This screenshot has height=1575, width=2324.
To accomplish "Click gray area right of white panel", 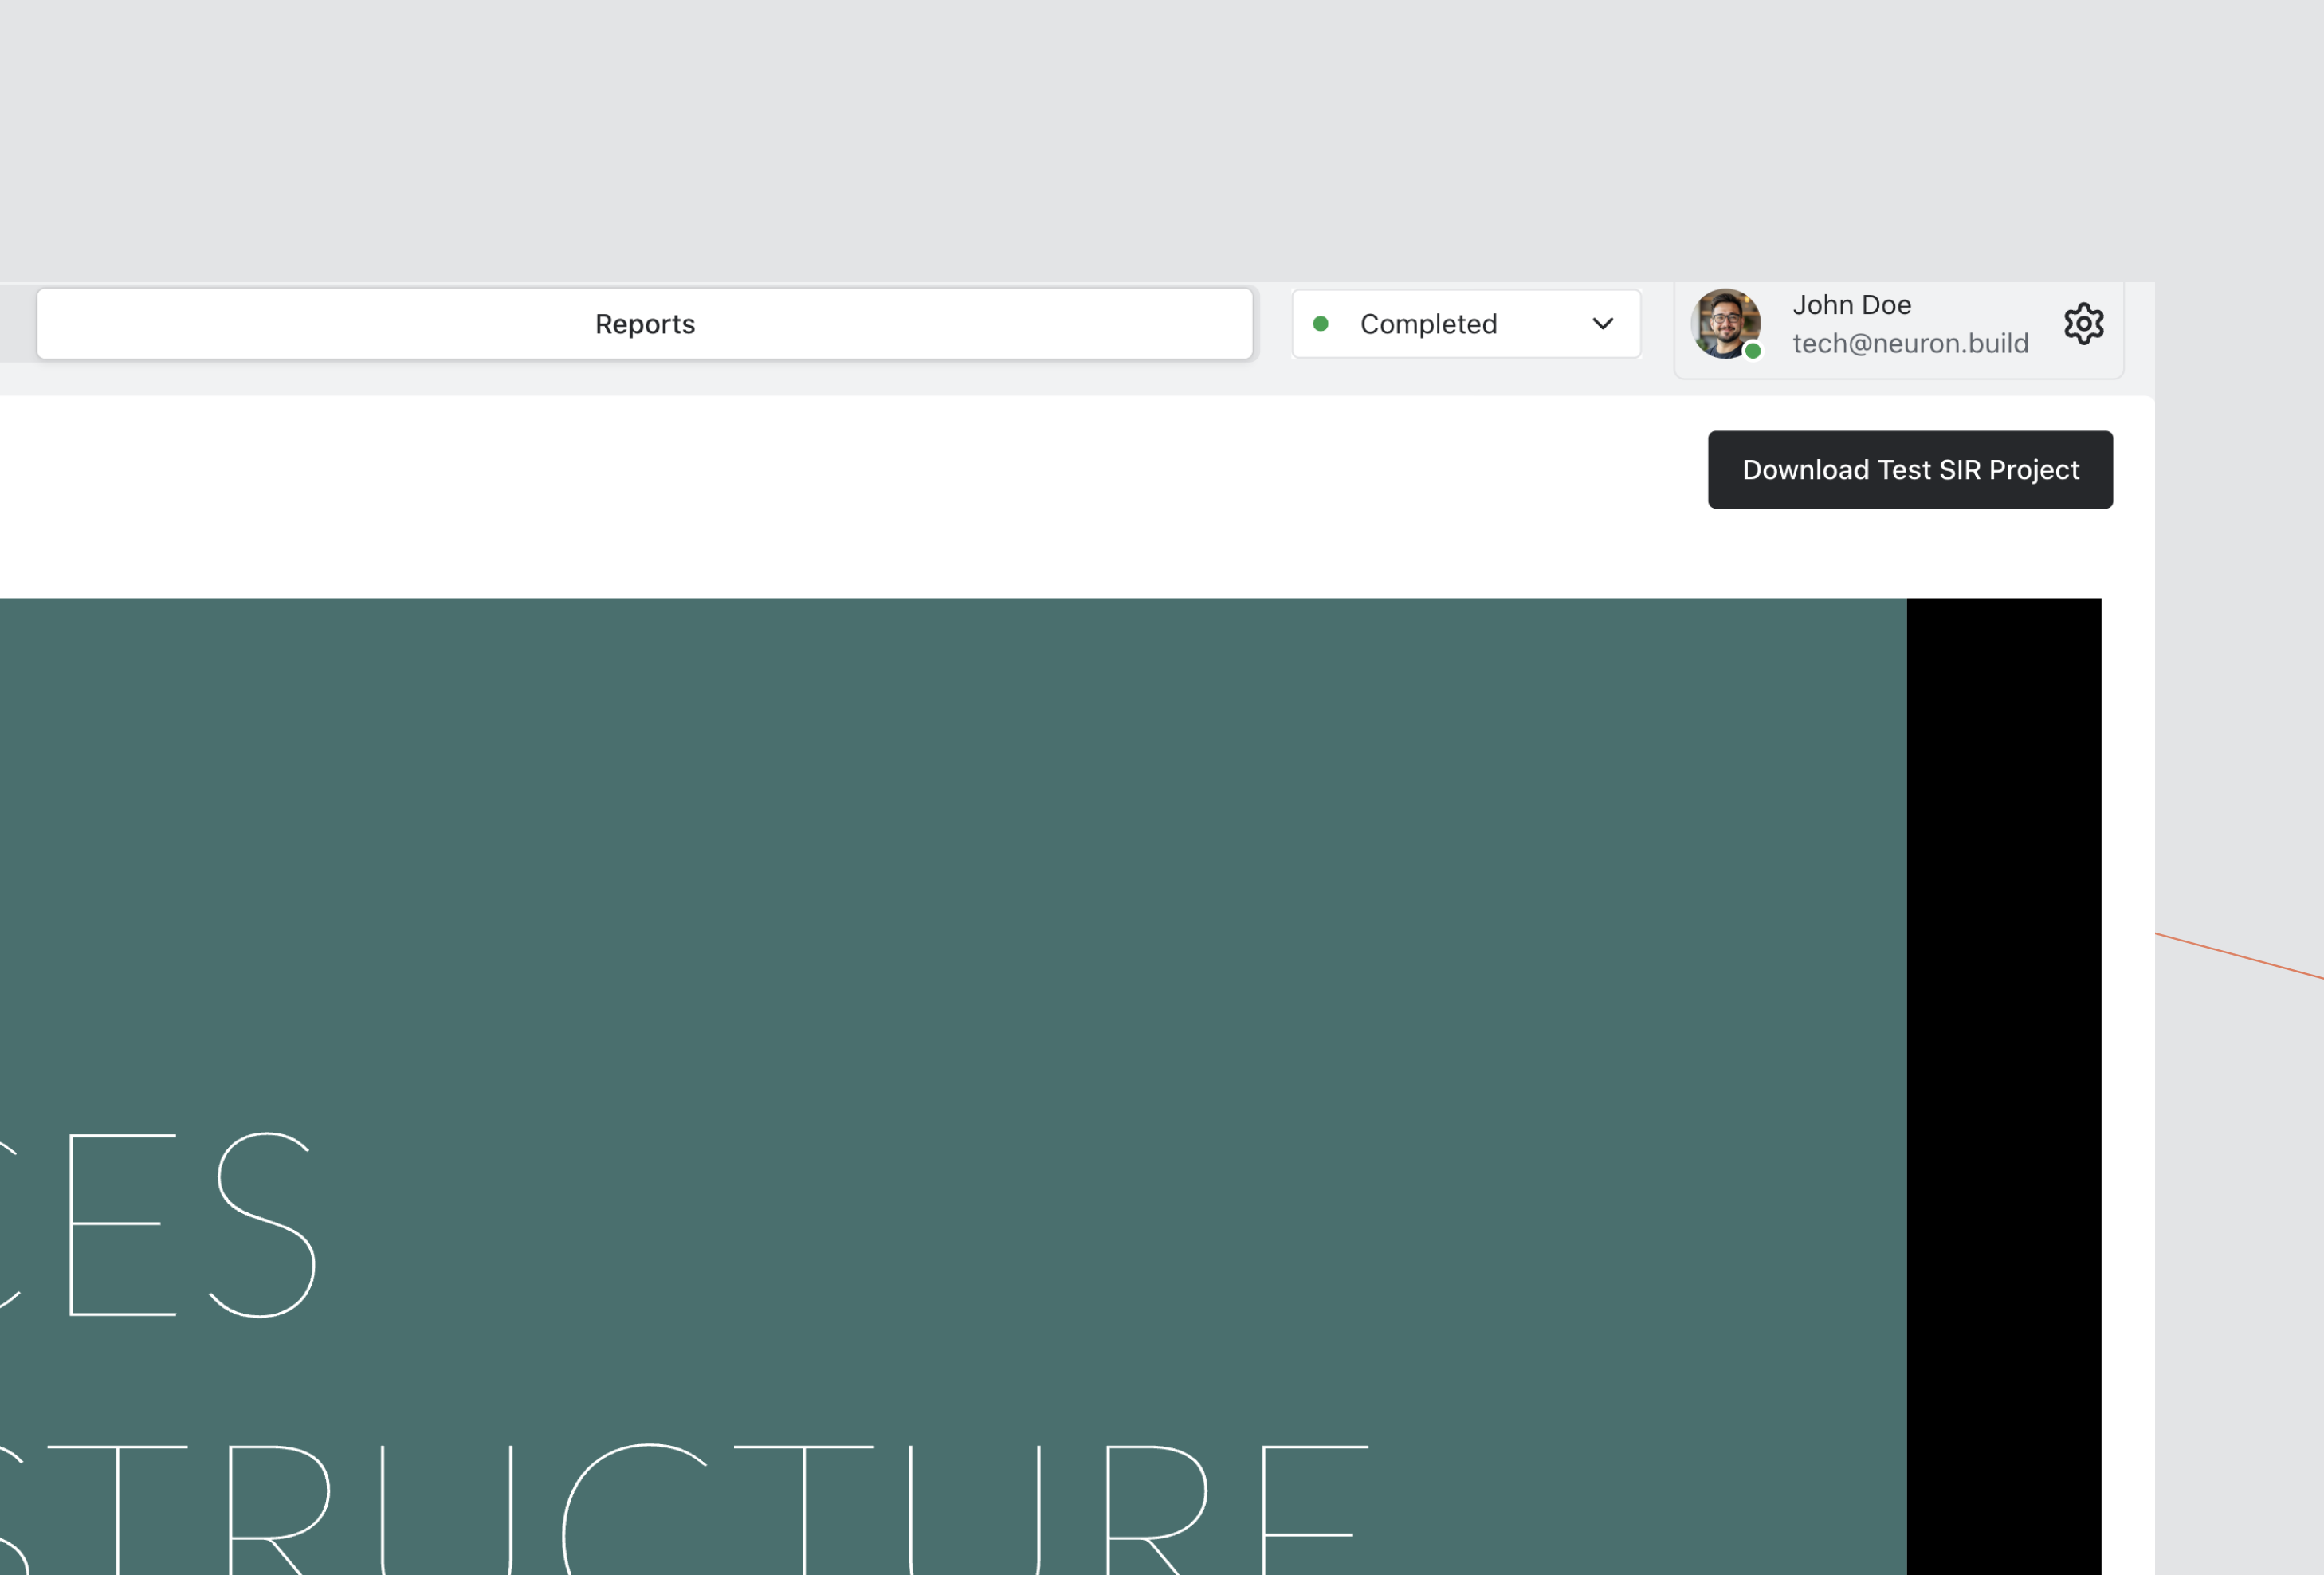I will [x=2240, y=600].
